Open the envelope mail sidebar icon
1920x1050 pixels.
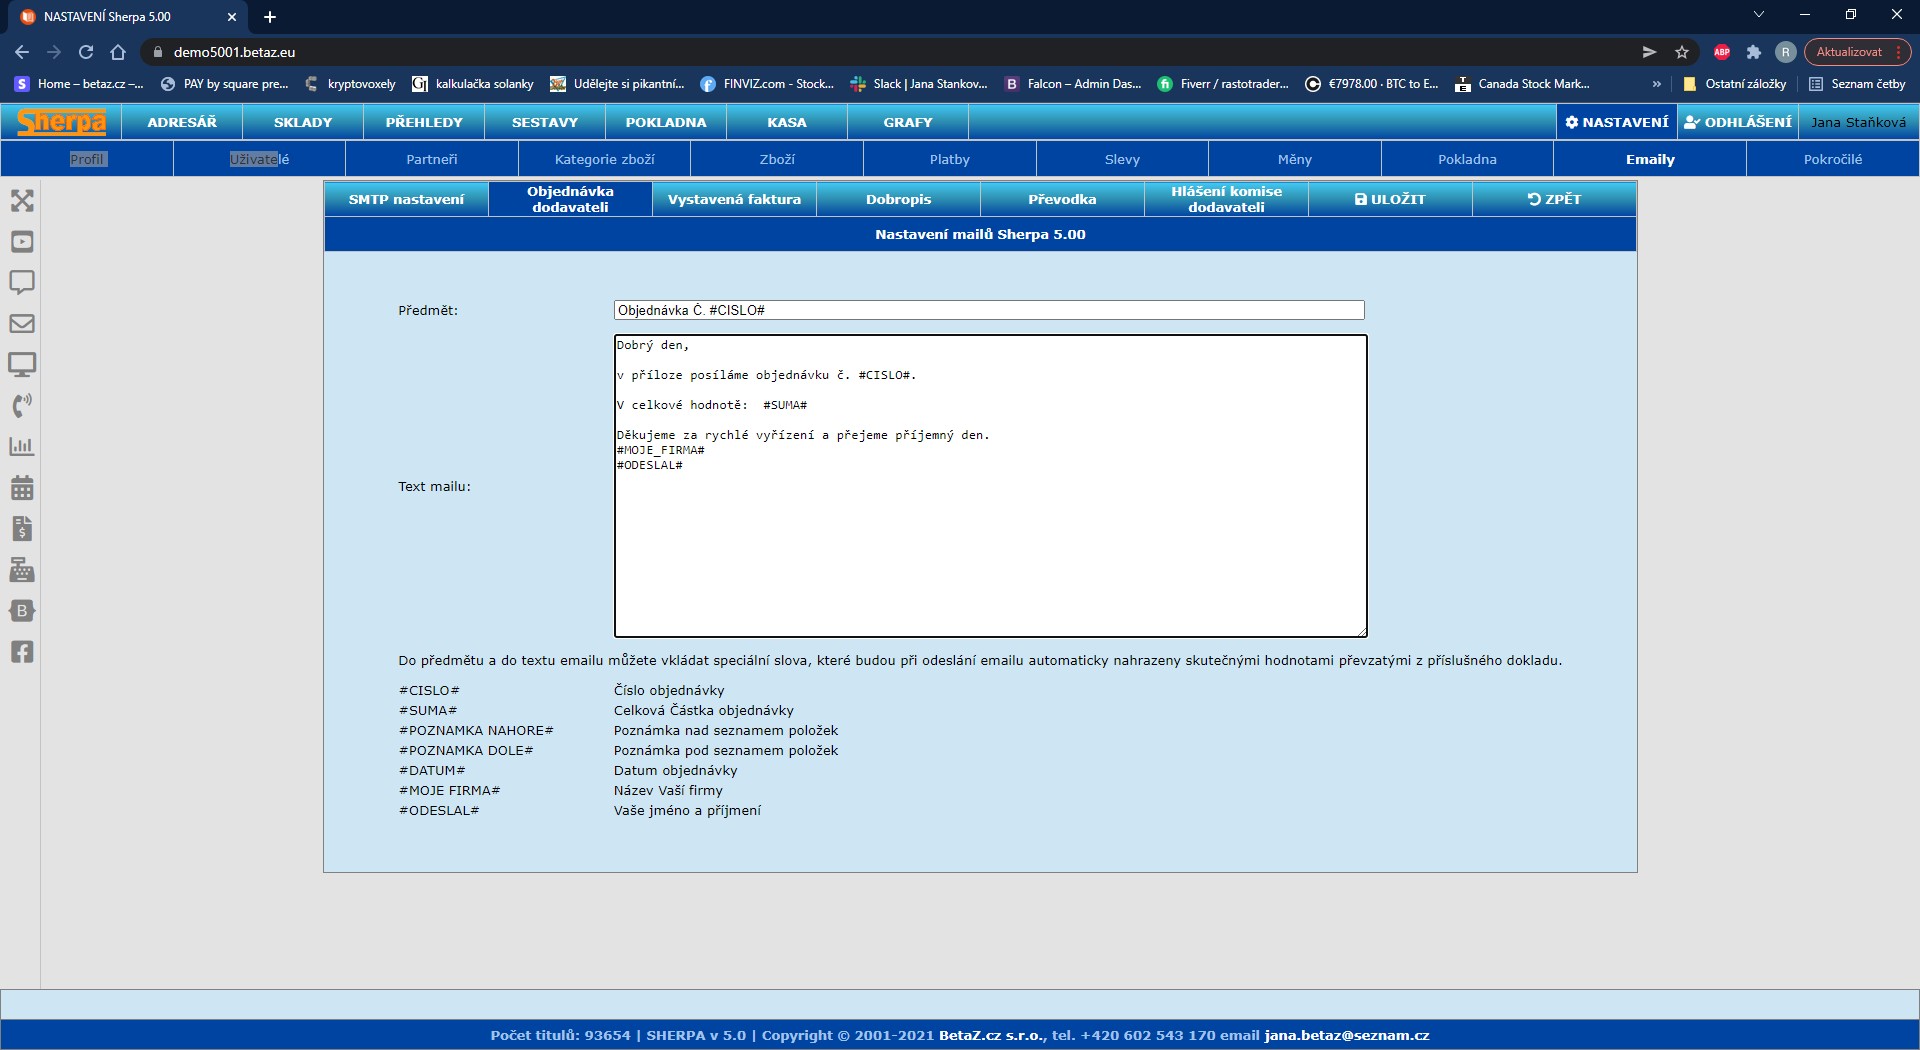point(22,324)
